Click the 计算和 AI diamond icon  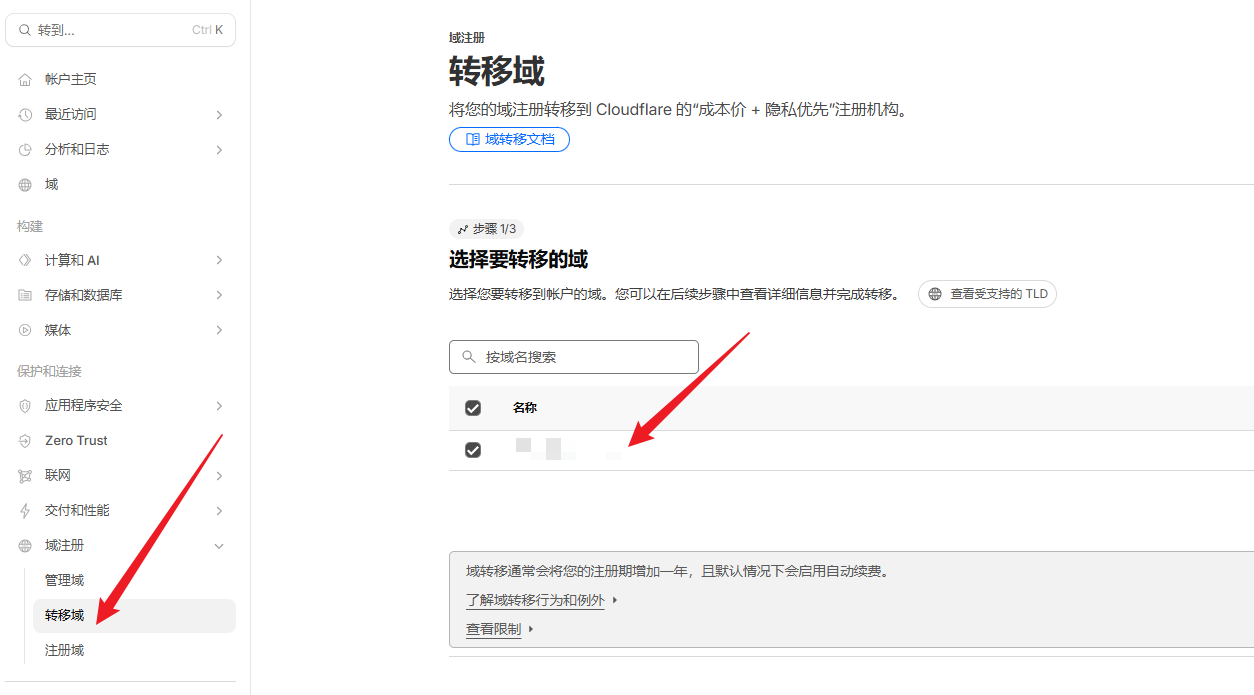(x=25, y=260)
